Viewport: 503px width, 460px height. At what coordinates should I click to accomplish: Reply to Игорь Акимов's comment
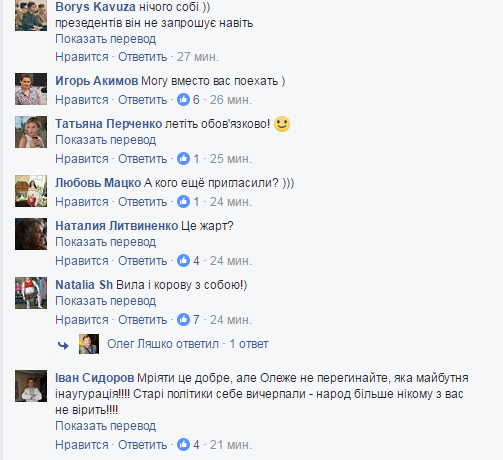(143, 100)
